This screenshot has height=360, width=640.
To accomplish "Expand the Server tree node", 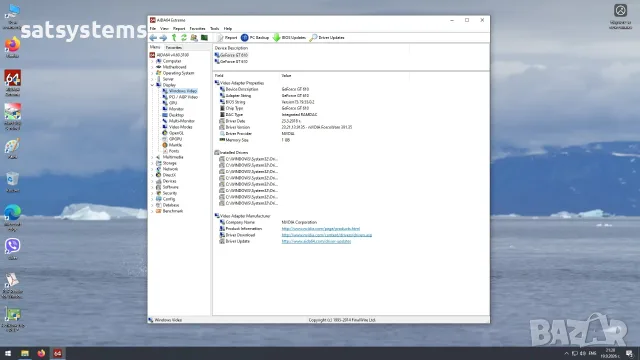I will [x=153, y=79].
